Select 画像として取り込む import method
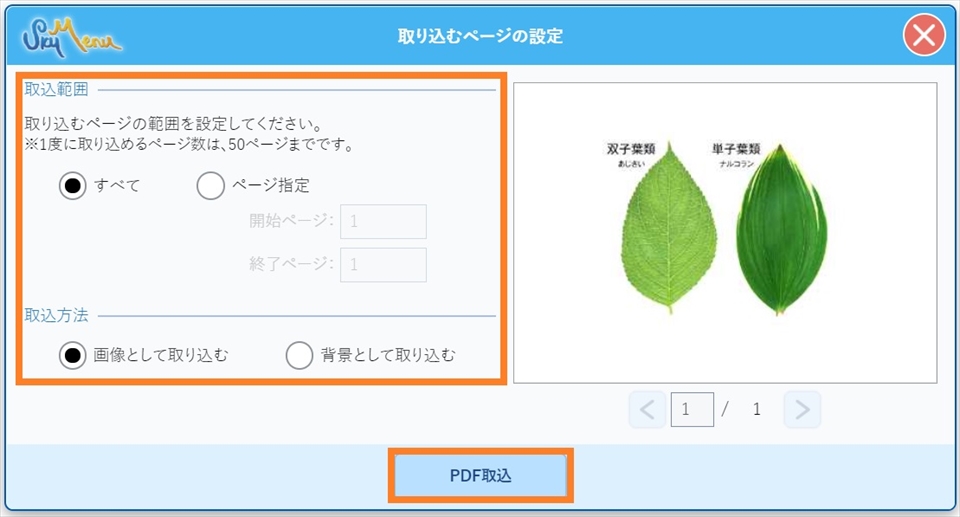 coord(73,355)
